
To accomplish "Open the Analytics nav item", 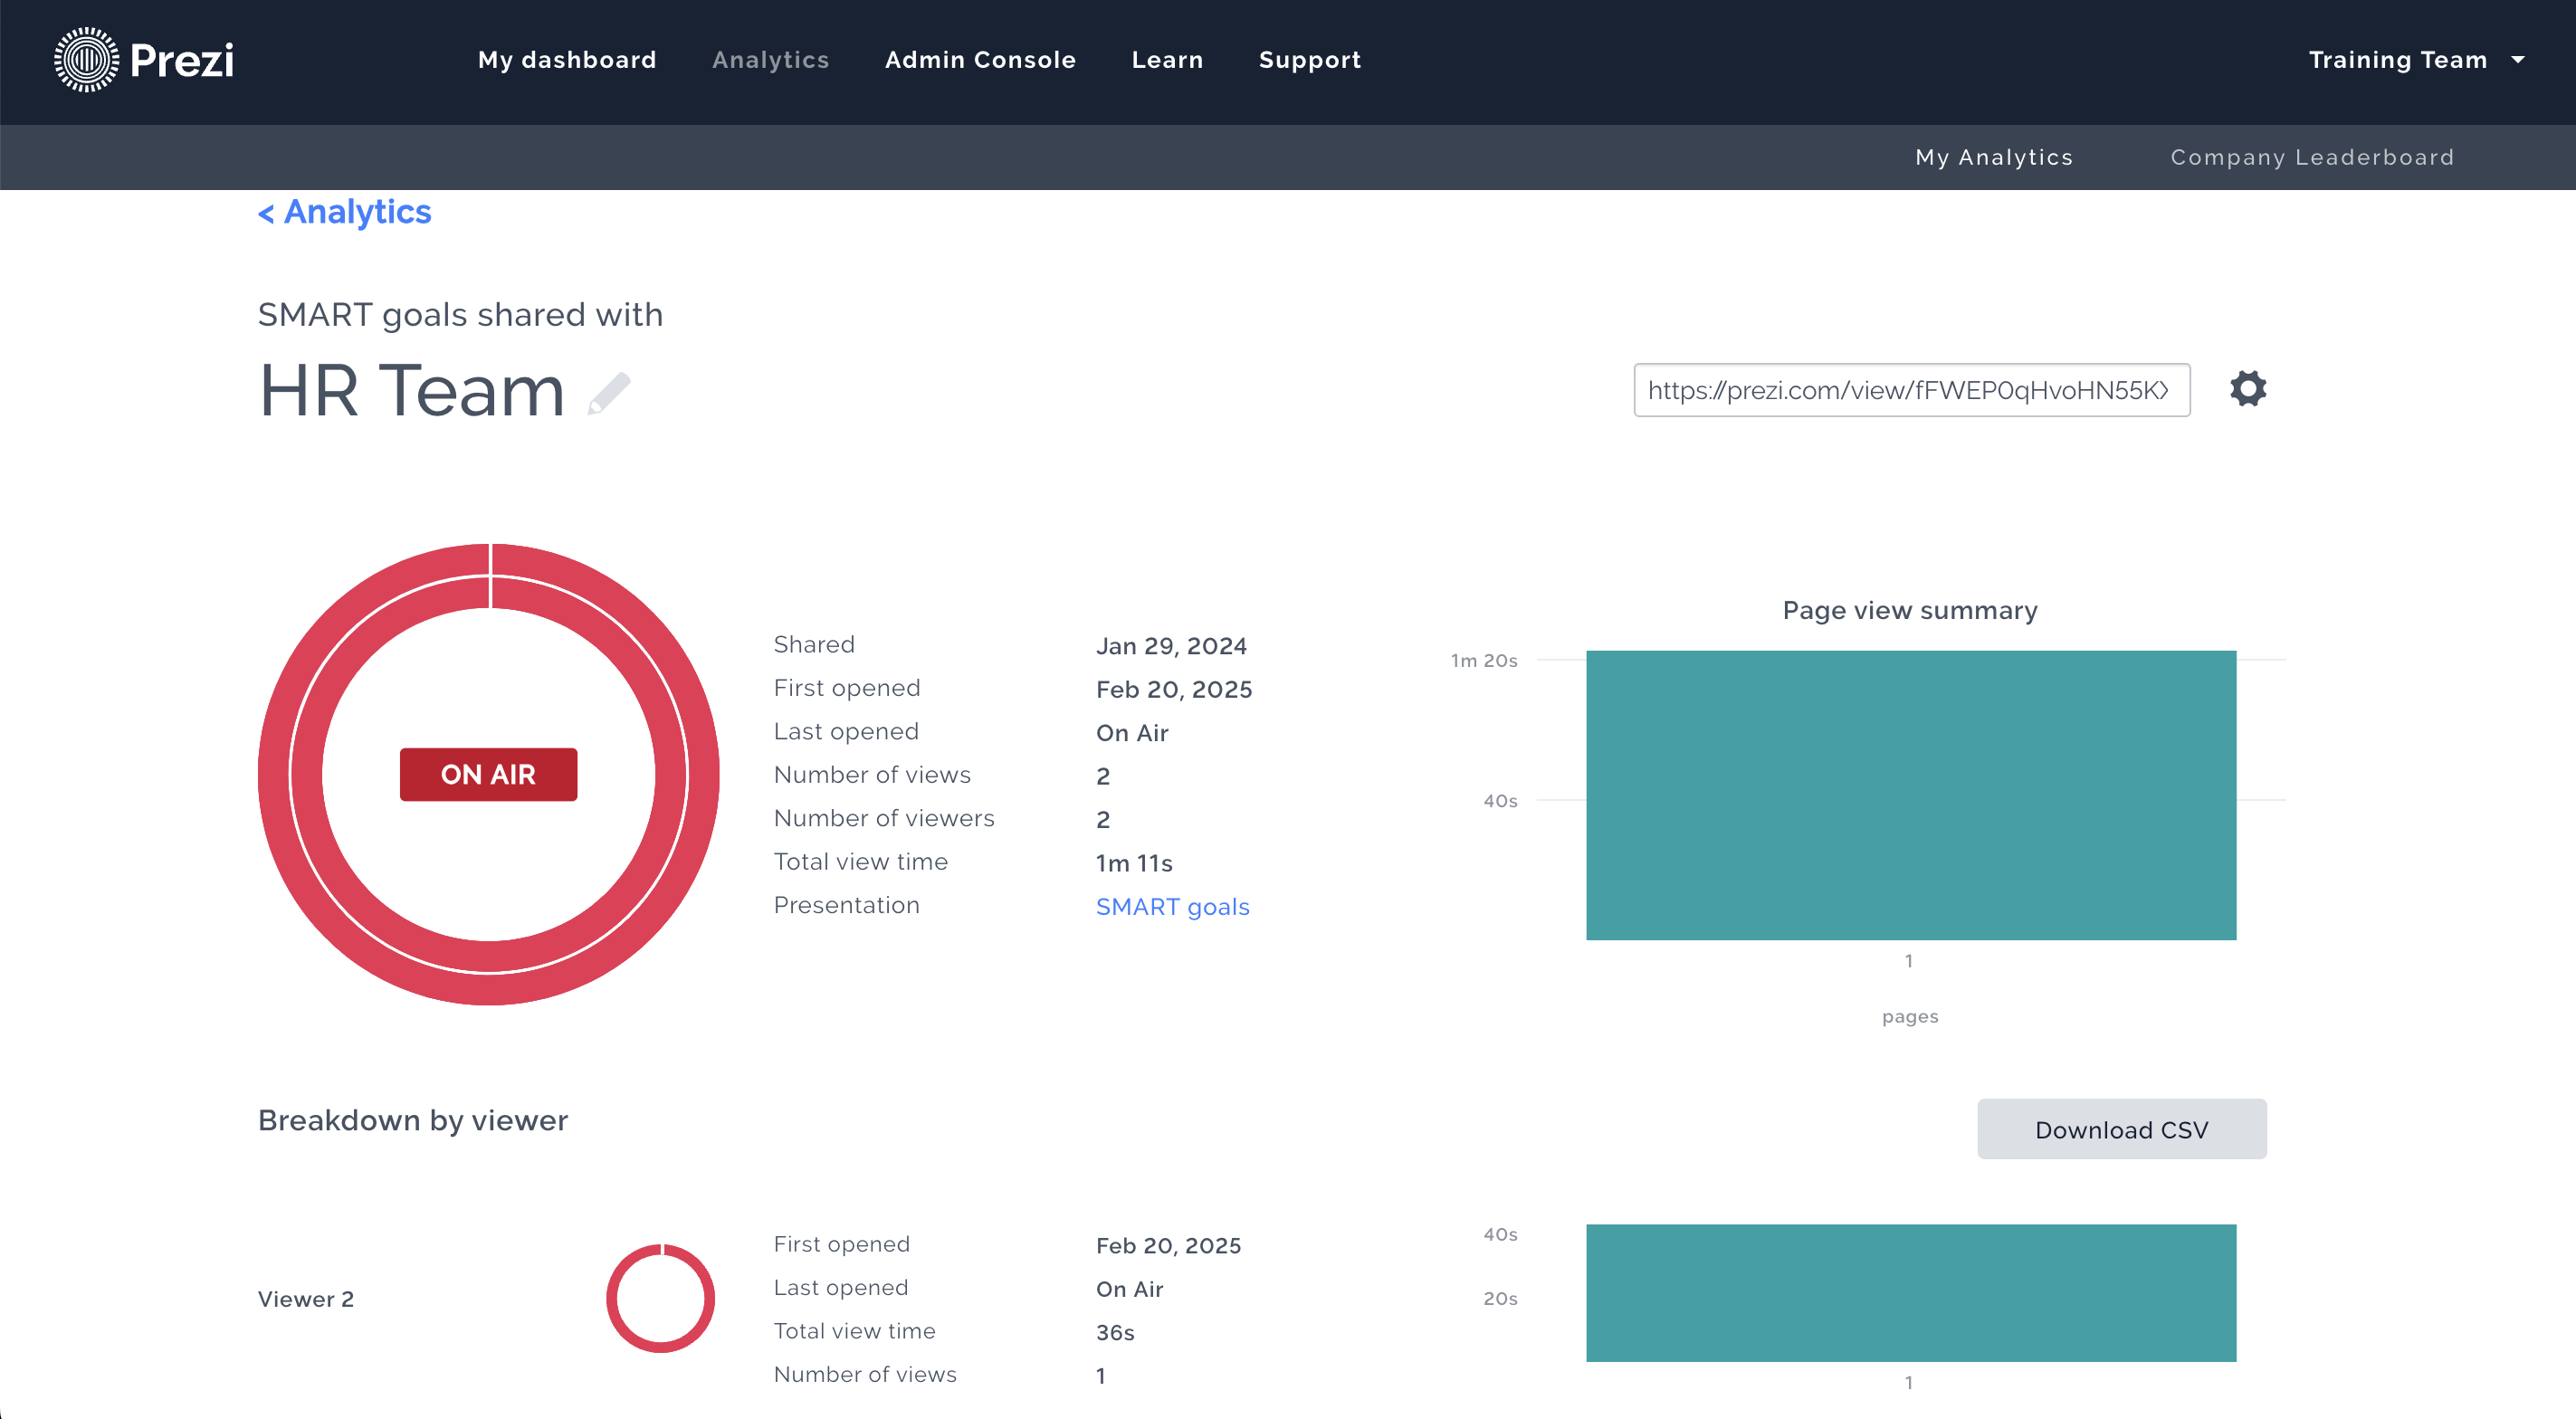I will click(770, 60).
